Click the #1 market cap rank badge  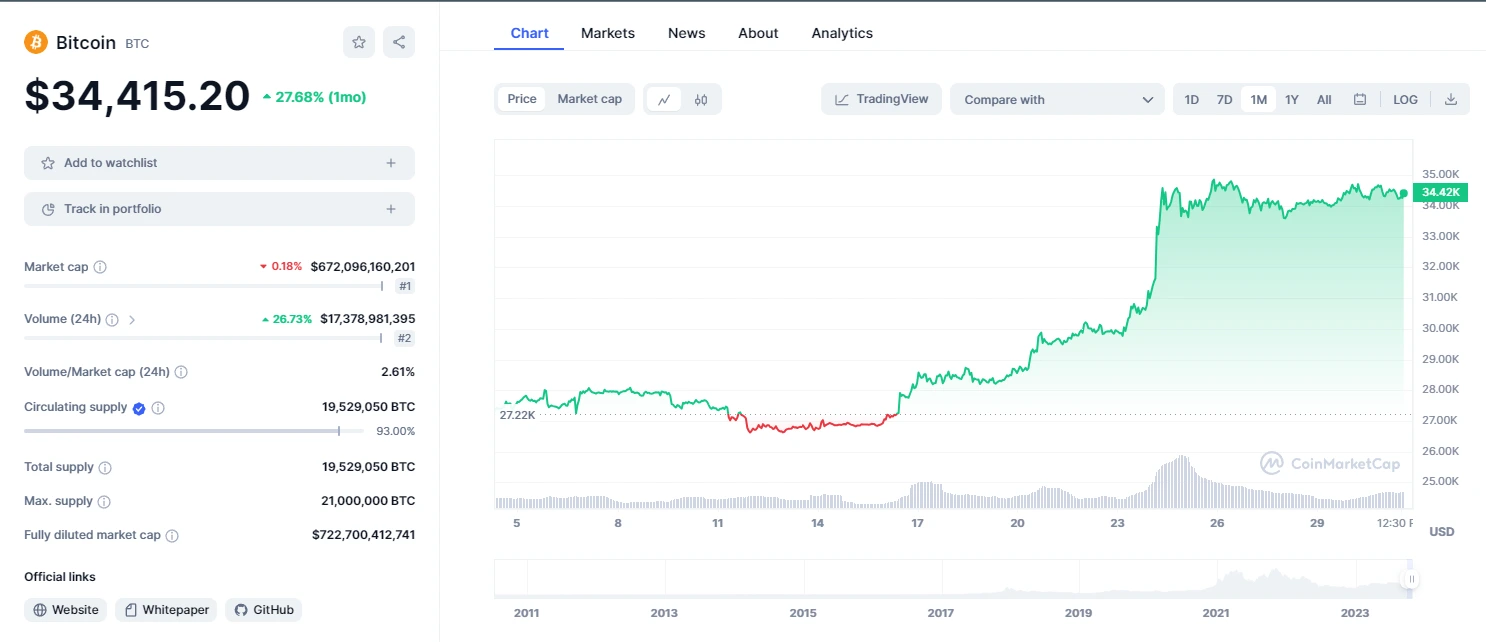(405, 286)
